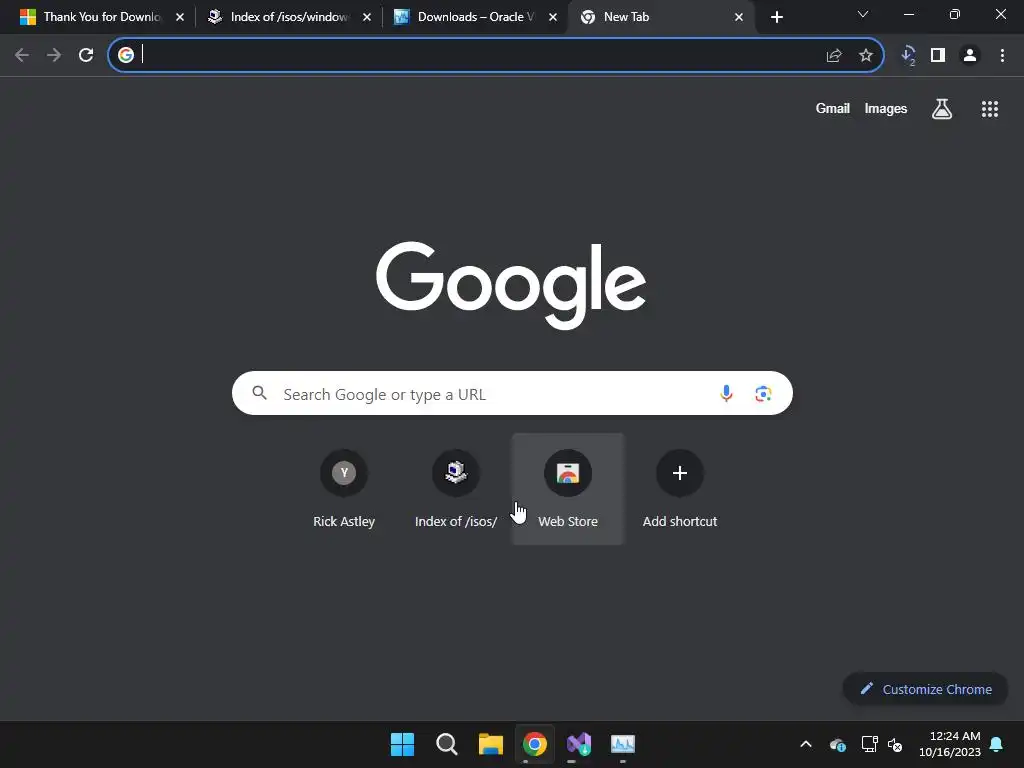
Task: Click the Google icon in the address bar
Action: 126,55
